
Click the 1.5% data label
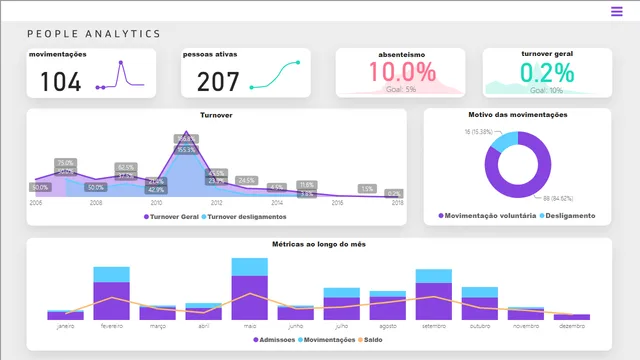pos(367,189)
